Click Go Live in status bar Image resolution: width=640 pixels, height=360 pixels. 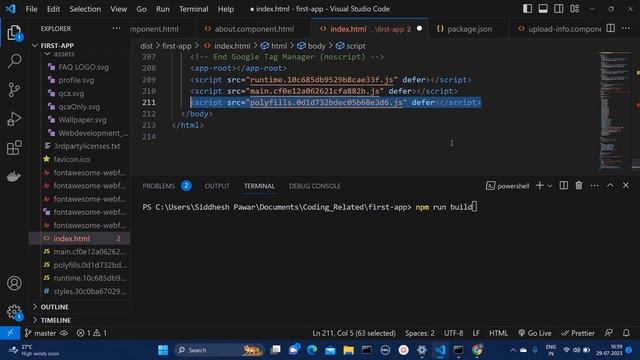pyautogui.click(x=535, y=333)
